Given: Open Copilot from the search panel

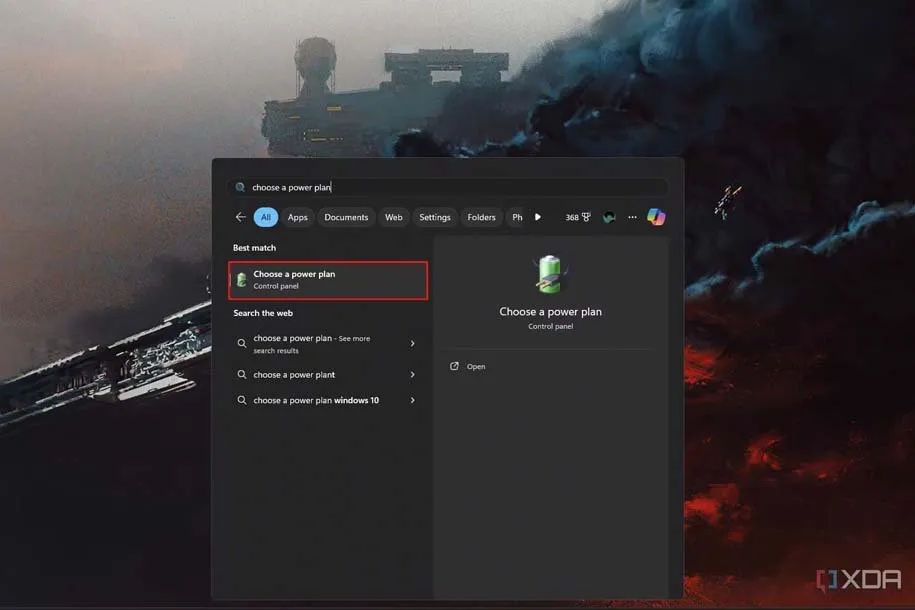Looking at the screenshot, I should [x=656, y=217].
